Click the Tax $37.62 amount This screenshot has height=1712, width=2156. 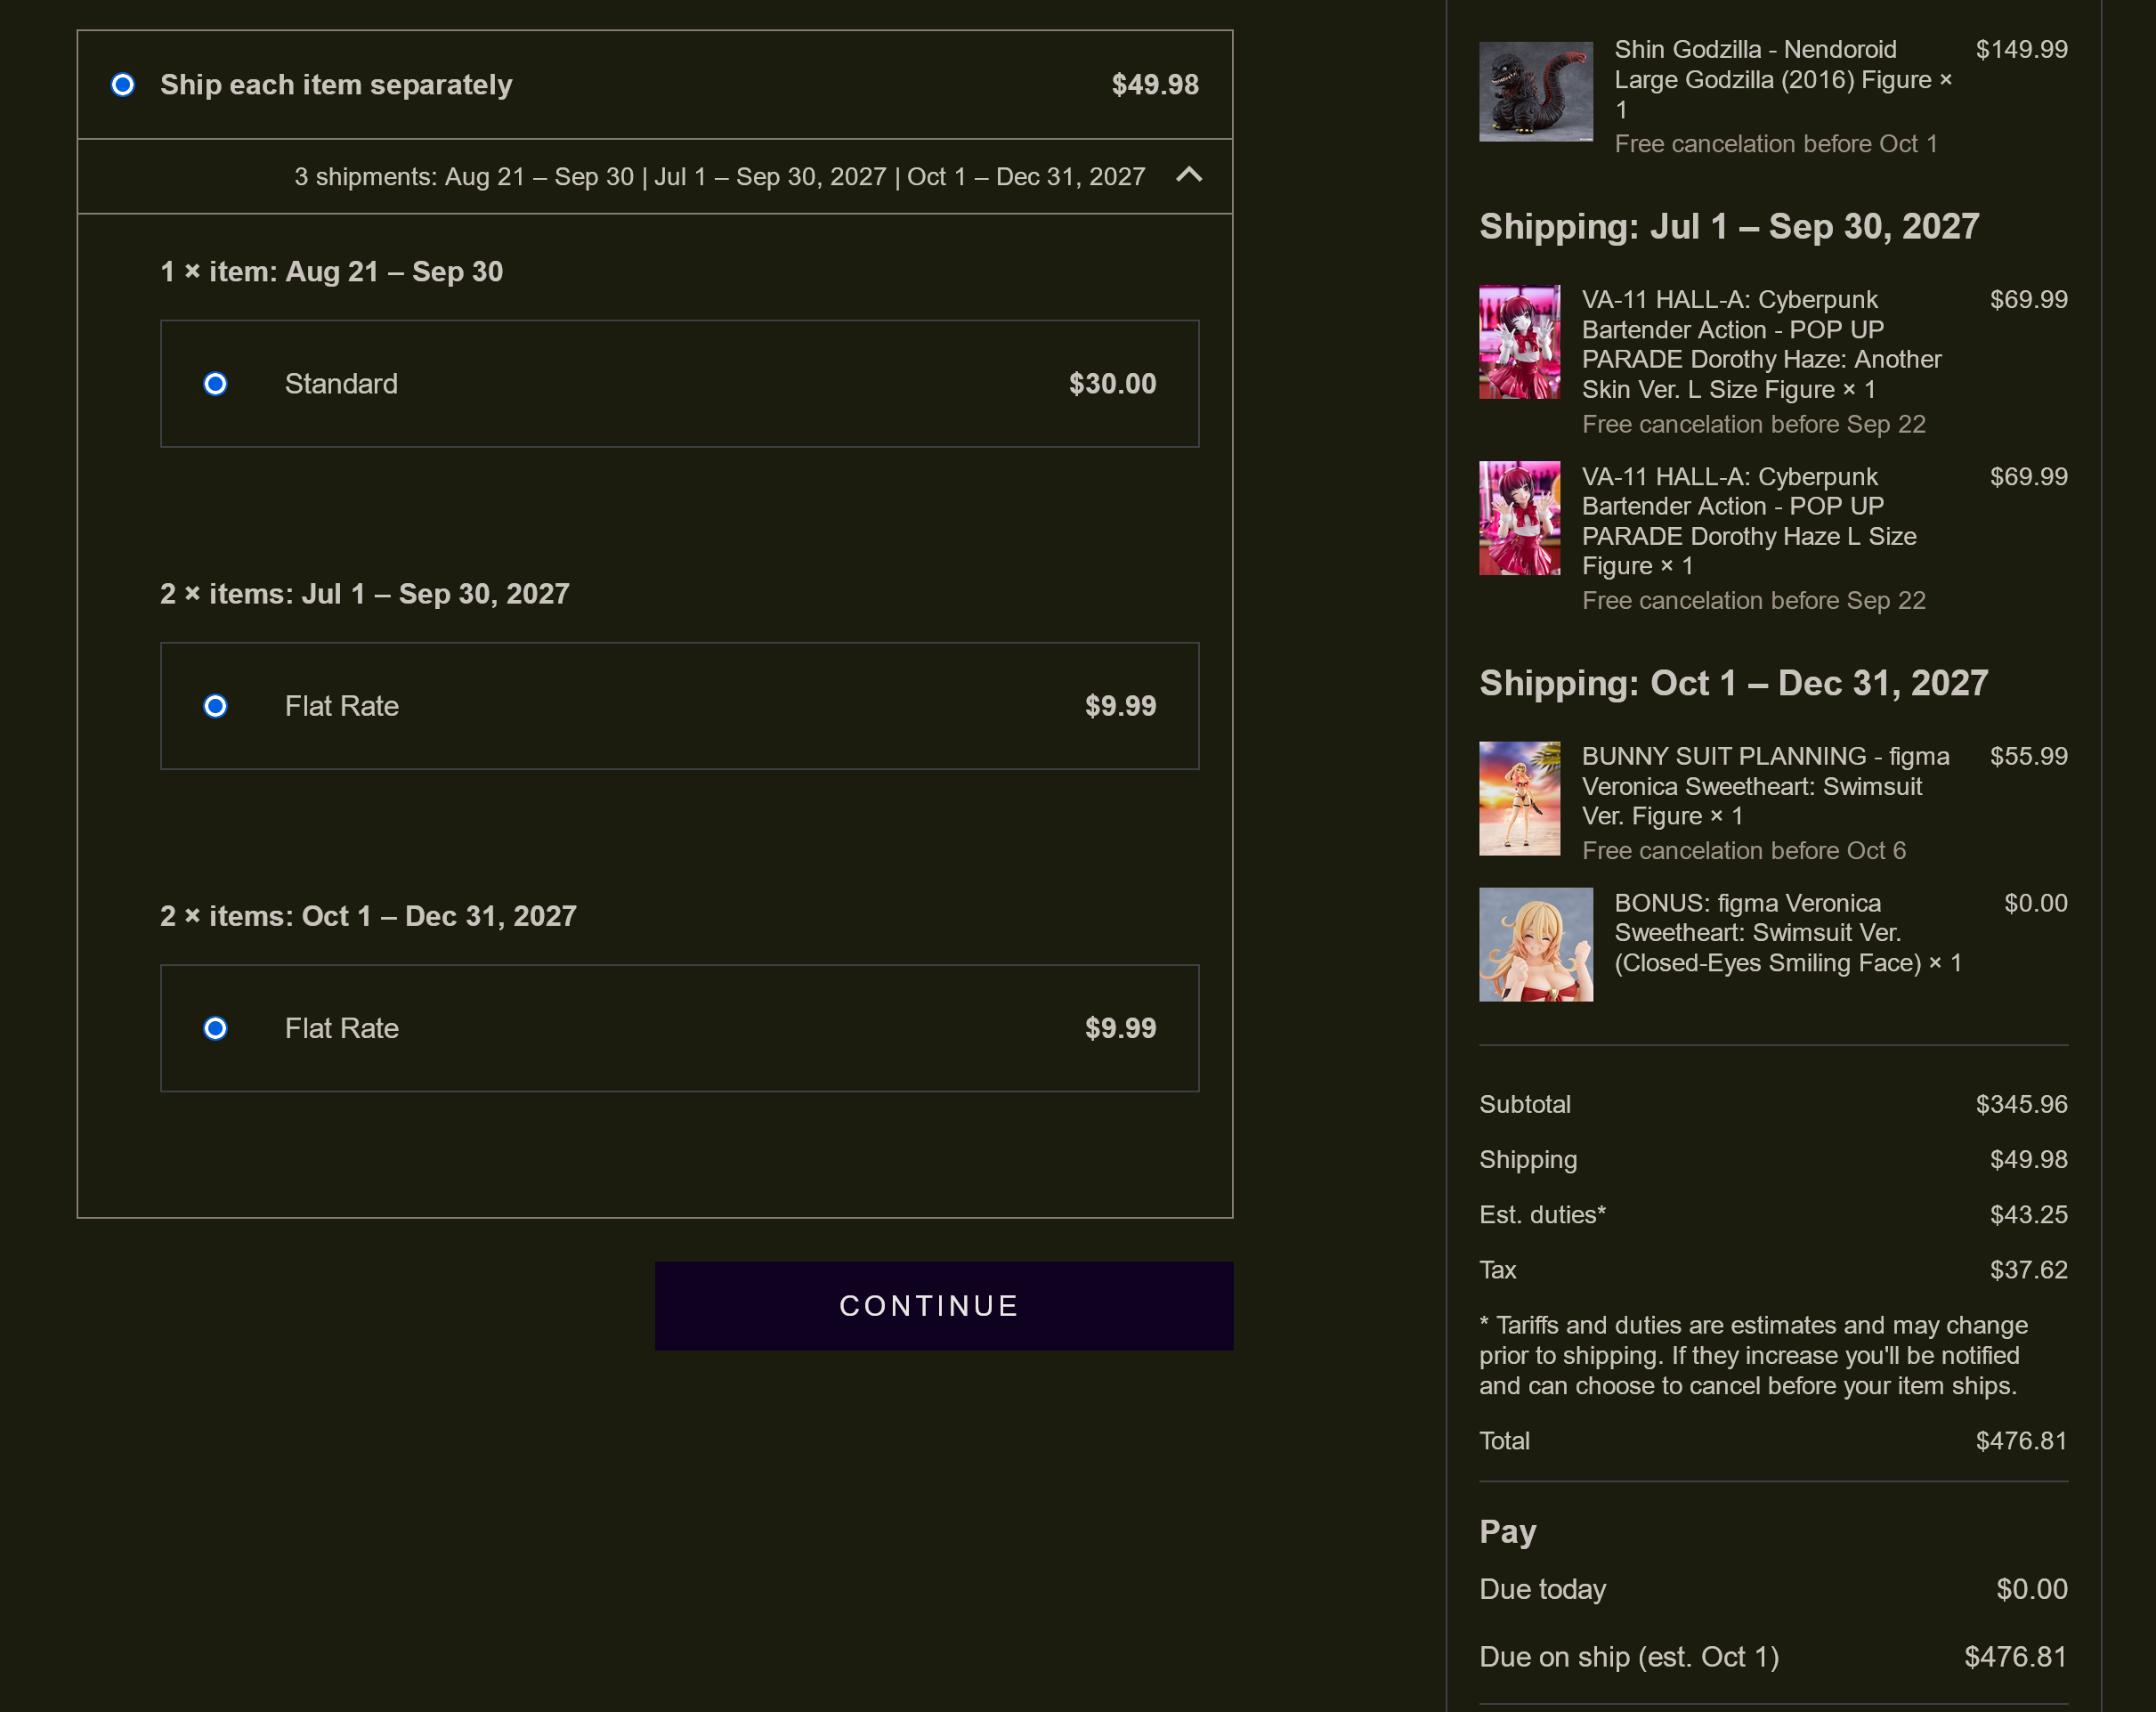(2028, 1270)
